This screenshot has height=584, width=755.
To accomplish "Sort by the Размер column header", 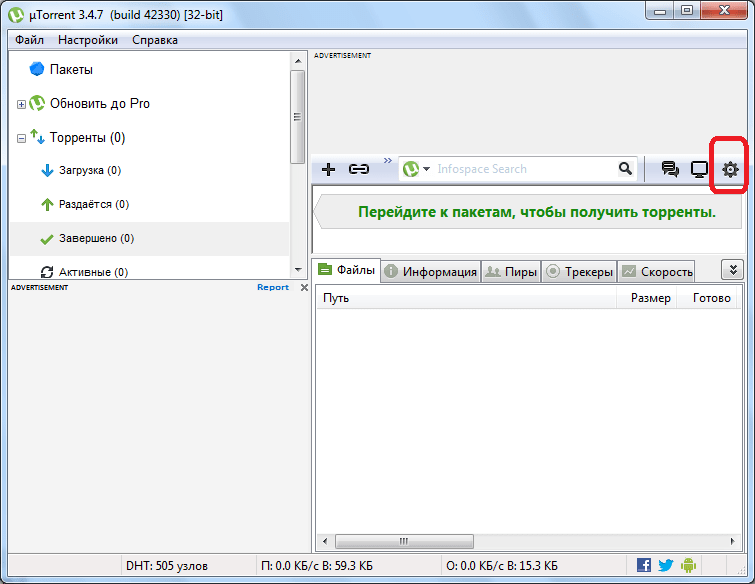I will click(x=647, y=298).
